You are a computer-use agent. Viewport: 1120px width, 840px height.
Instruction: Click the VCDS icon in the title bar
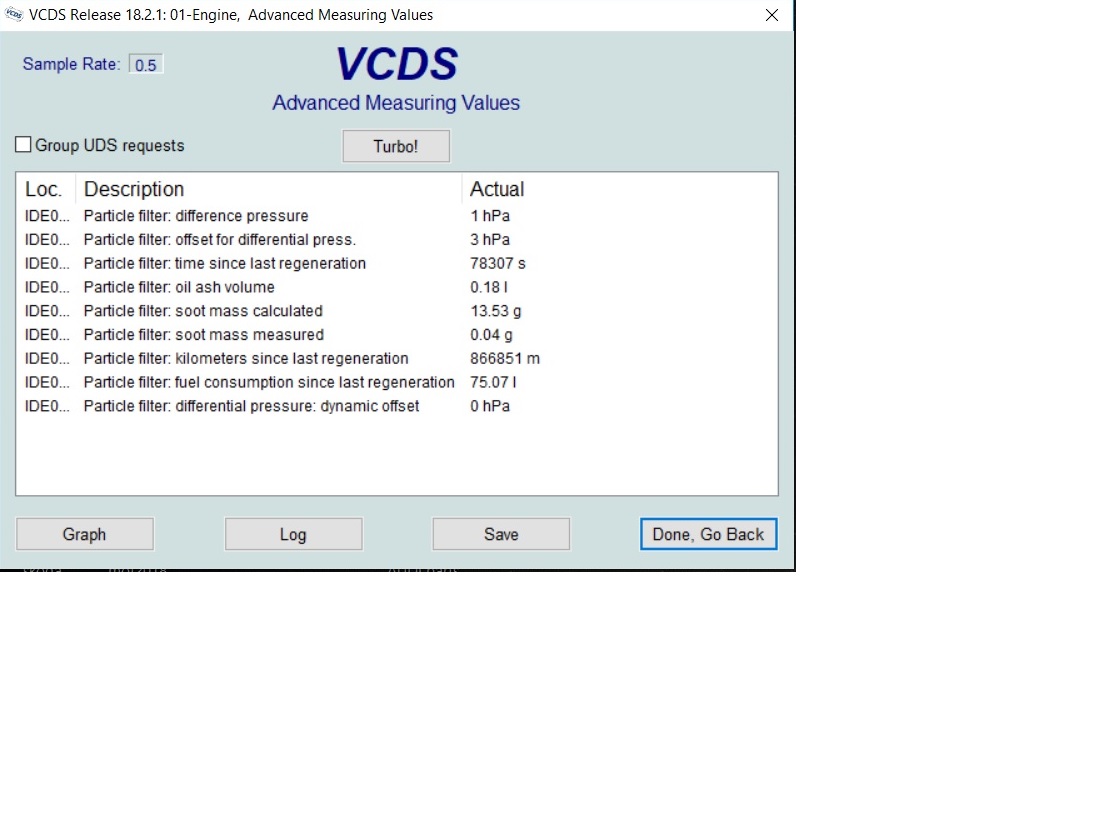14,14
